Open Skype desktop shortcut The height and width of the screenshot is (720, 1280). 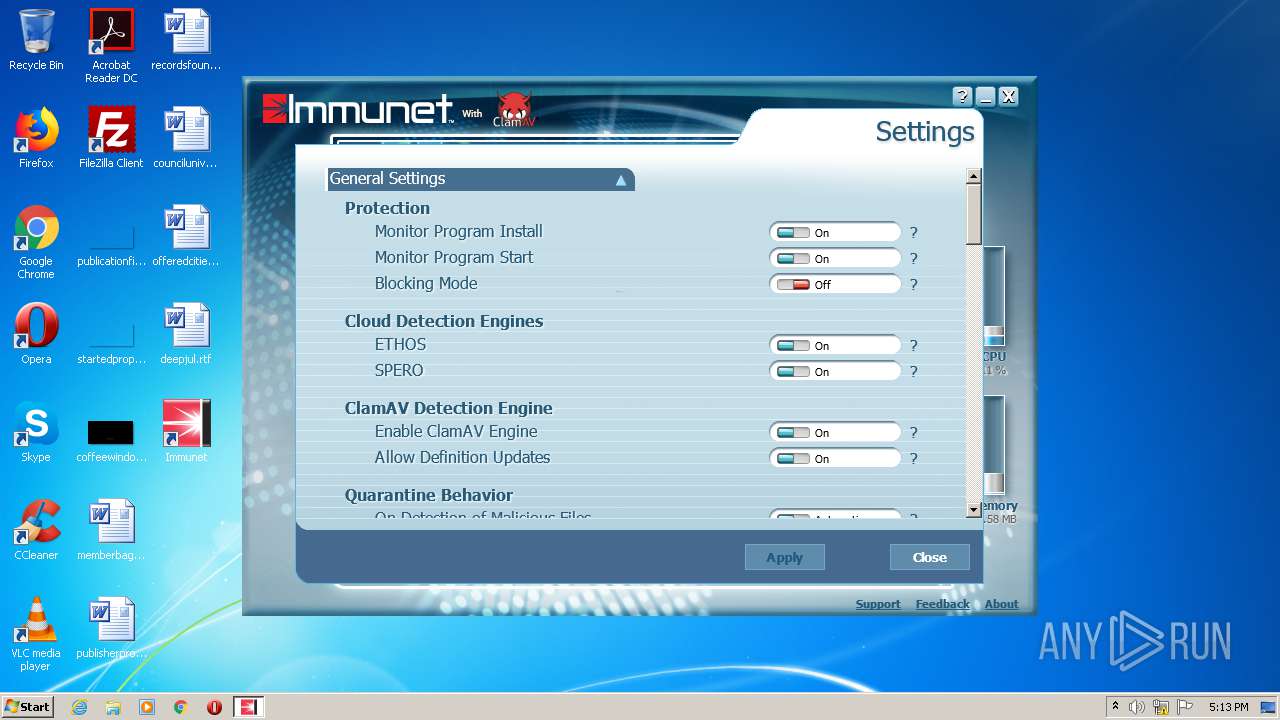coord(36,432)
